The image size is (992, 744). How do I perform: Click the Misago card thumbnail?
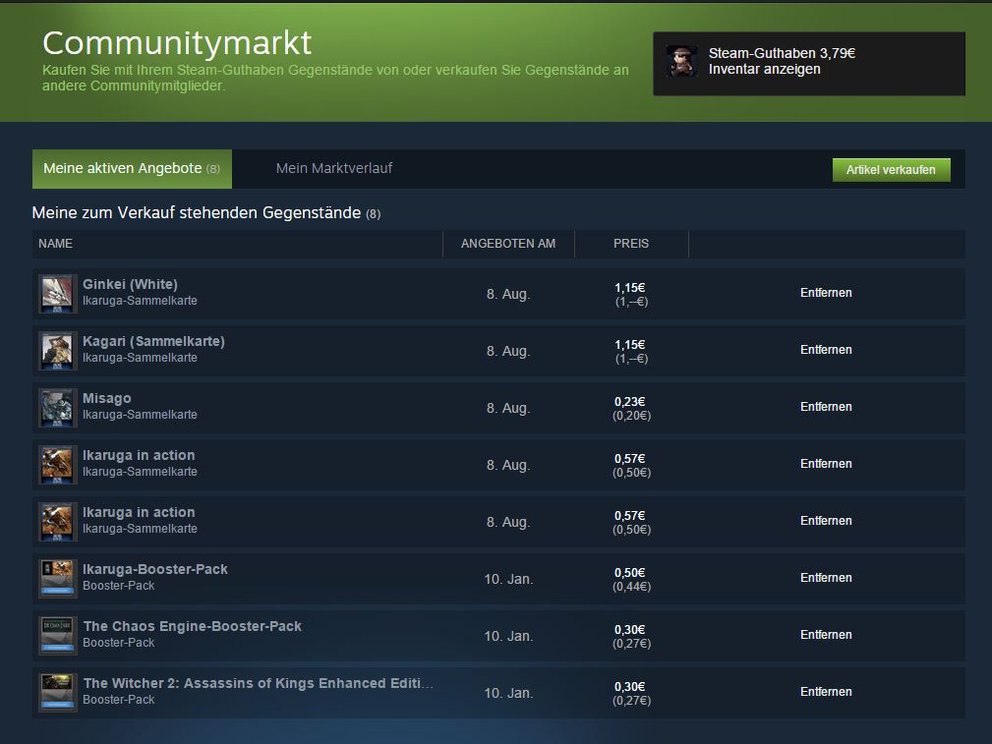tap(57, 407)
